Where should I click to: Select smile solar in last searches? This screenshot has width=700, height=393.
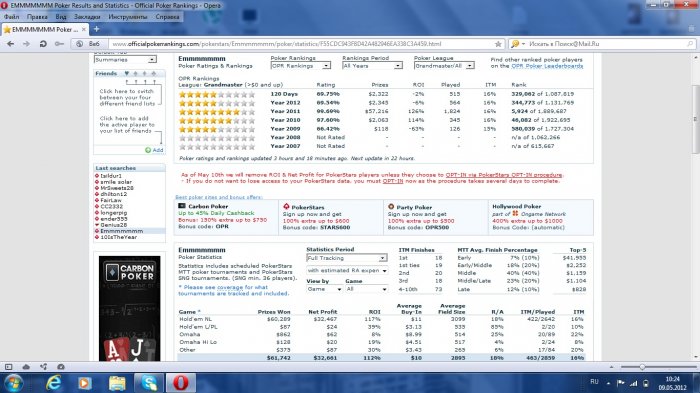(x=116, y=182)
